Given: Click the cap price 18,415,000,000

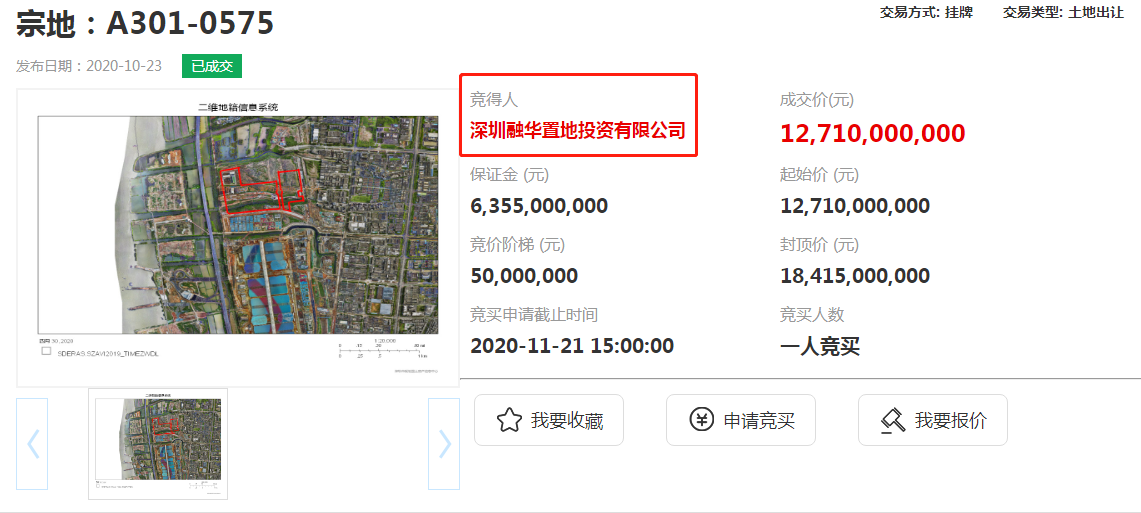Looking at the screenshot, I should [855, 276].
